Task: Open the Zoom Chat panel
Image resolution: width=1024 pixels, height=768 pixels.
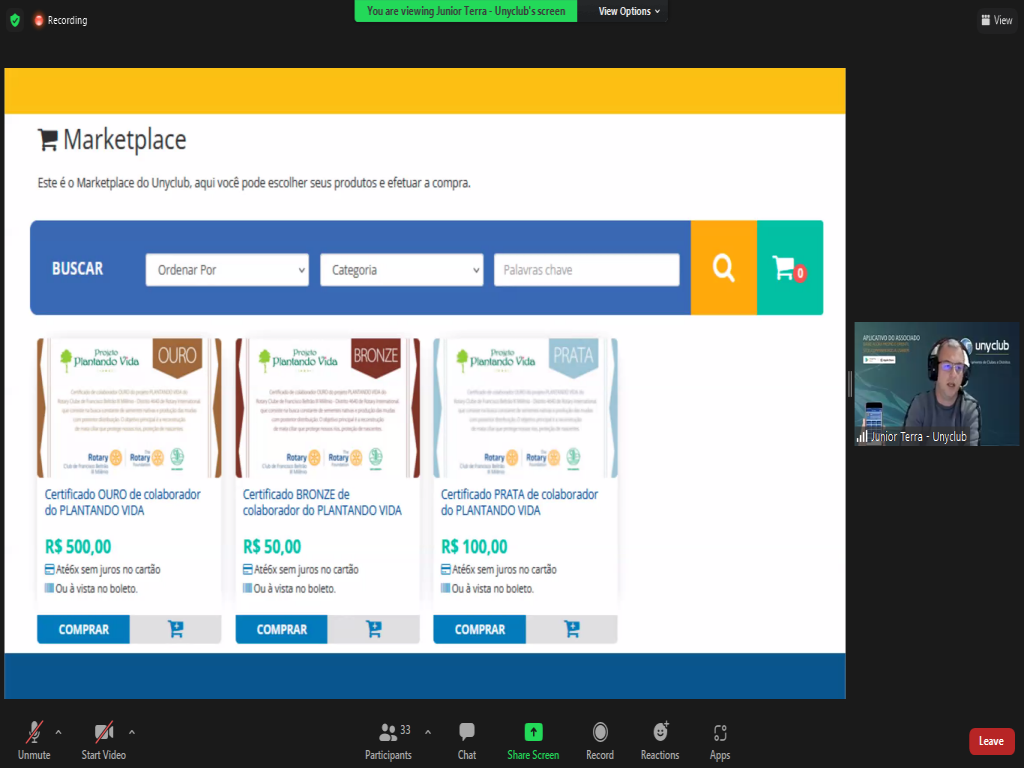Action: tap(467, 741)
